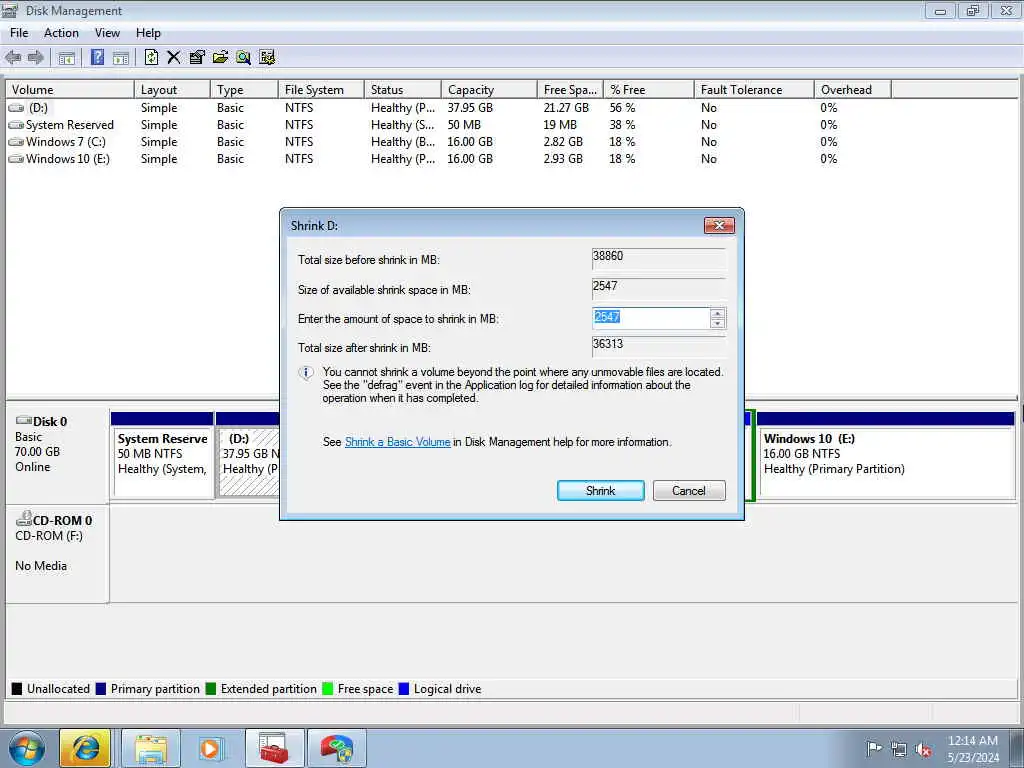Close the Shrink D: dialog with red X
Screen dimensions: 1024x768
719,225
